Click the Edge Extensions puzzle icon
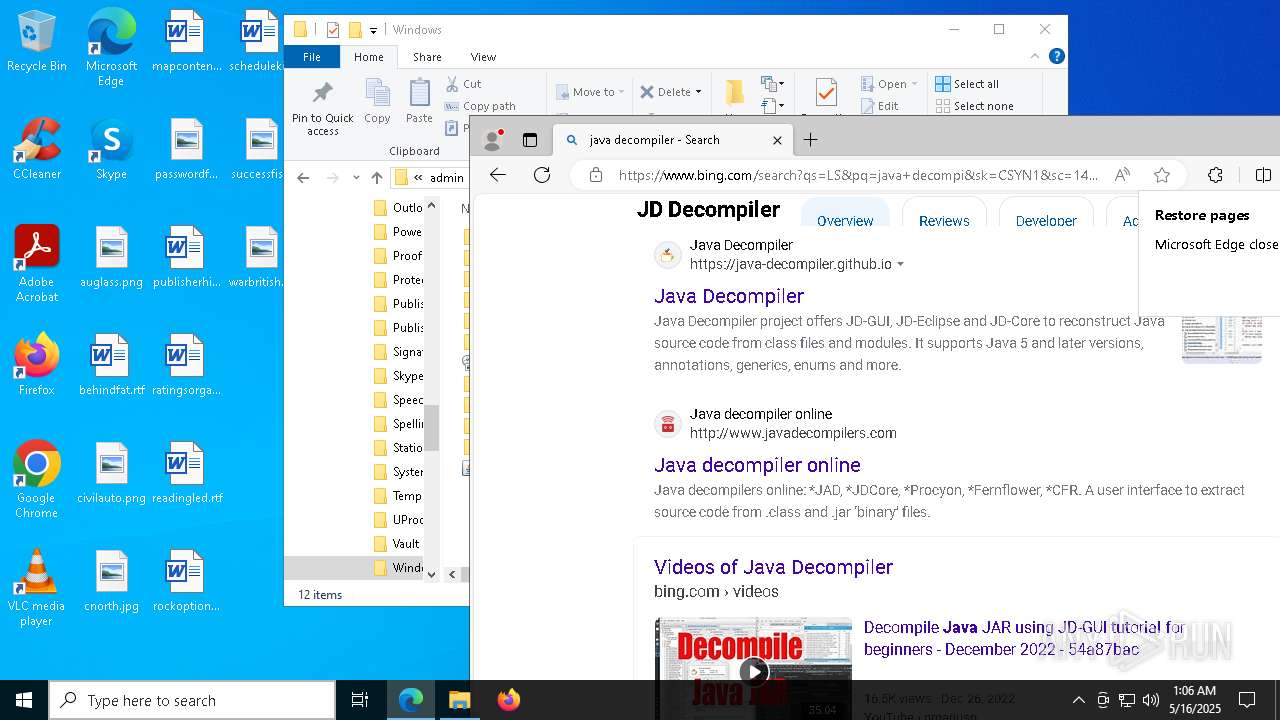Screen dimensions: 1280x720 click(1215, 175)
